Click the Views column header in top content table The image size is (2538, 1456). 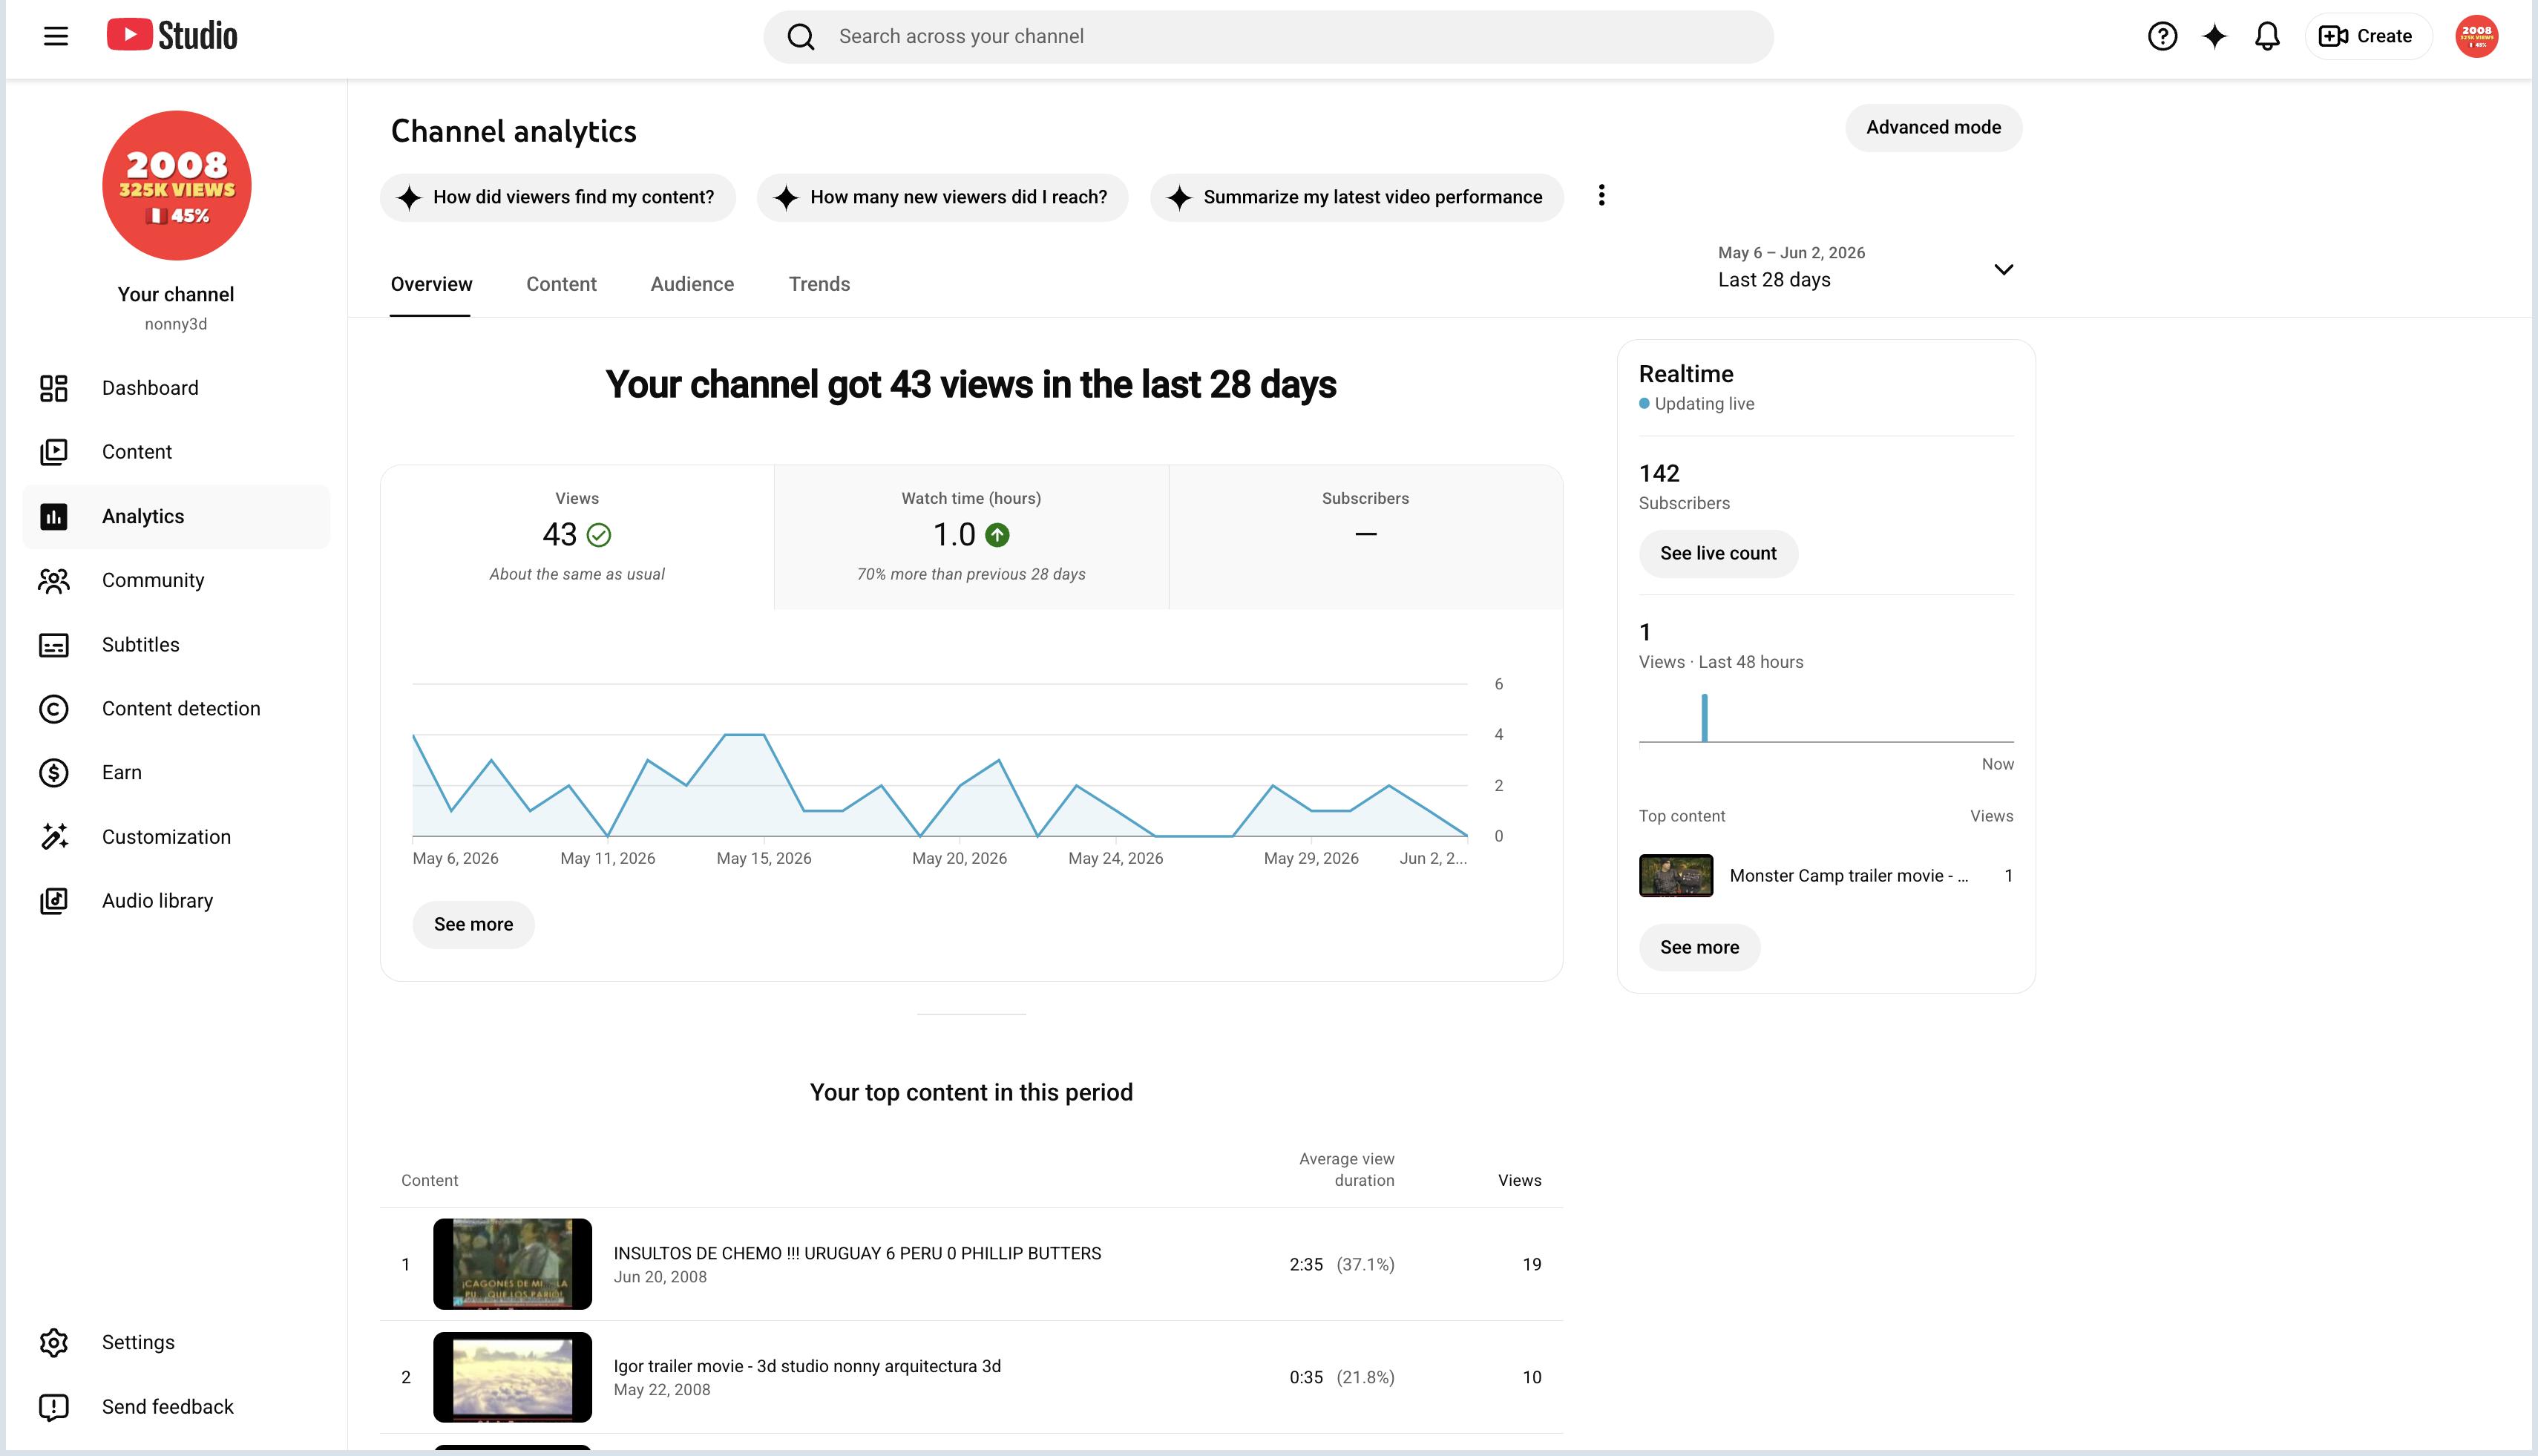(x=1519, y=1181)
